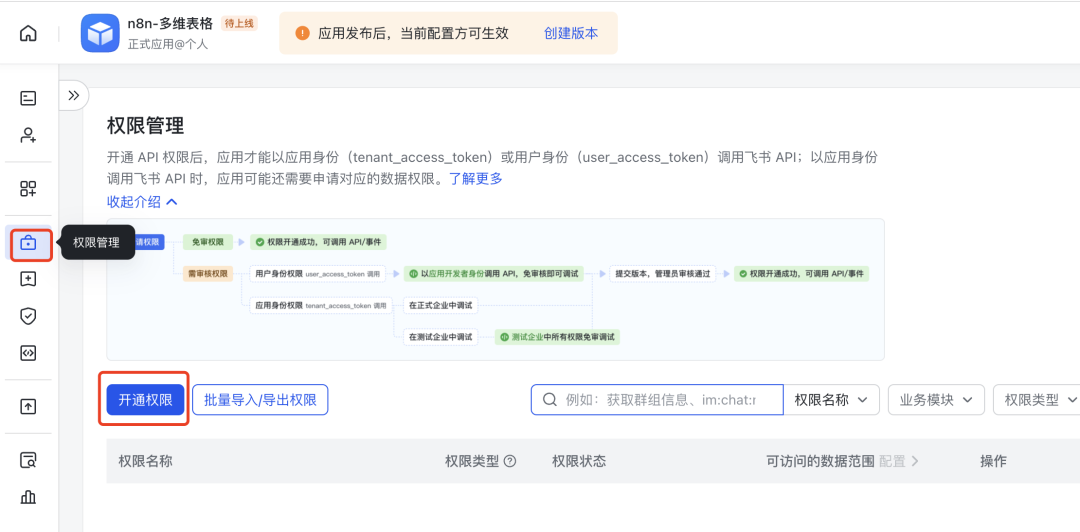Click 批量导入/导出权限 button

[x=260, y=400]
